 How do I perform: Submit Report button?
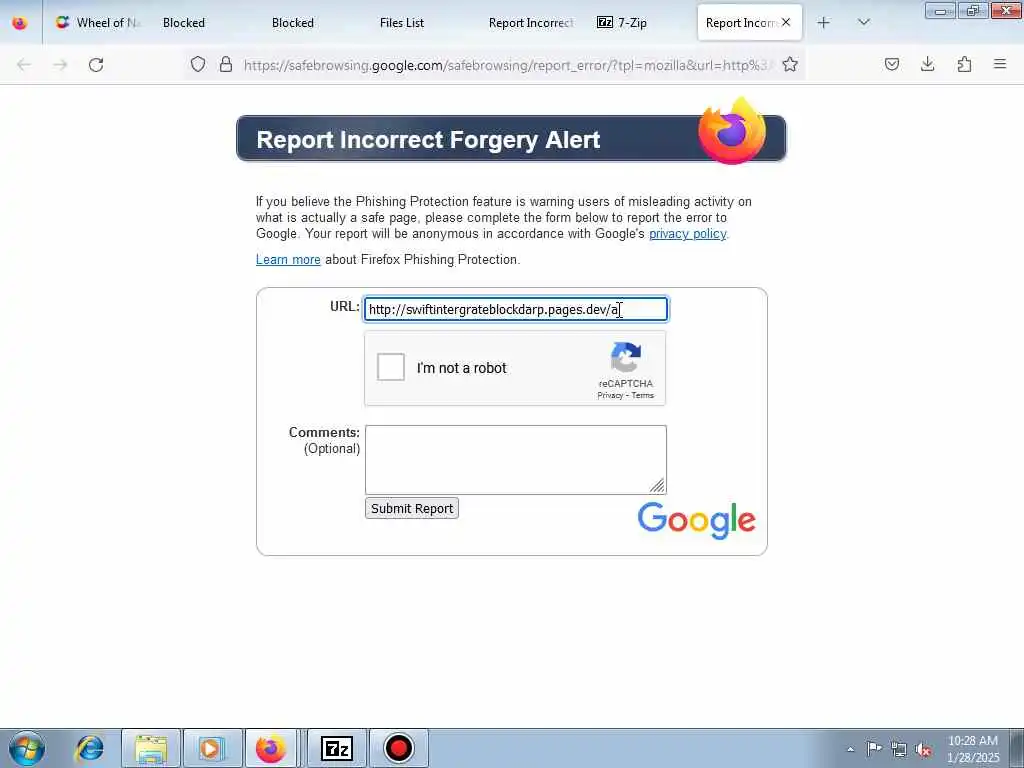tap(412, 508)
